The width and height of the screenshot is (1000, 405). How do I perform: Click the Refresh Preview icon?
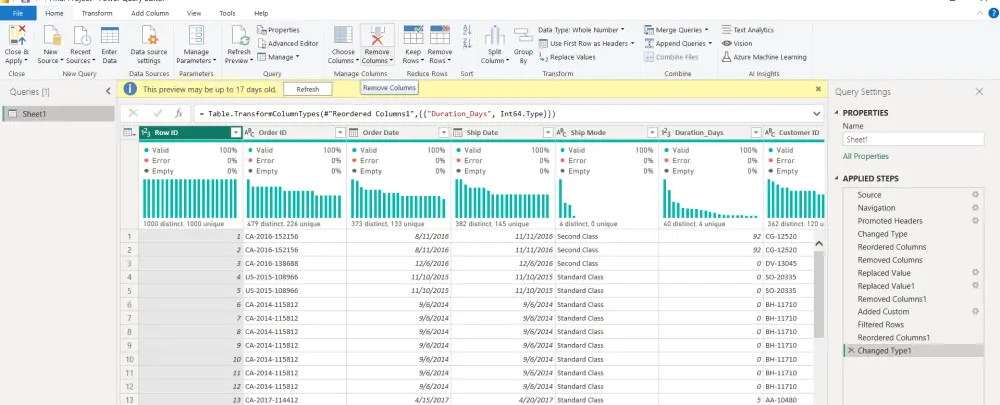click(x=239, y=36)
